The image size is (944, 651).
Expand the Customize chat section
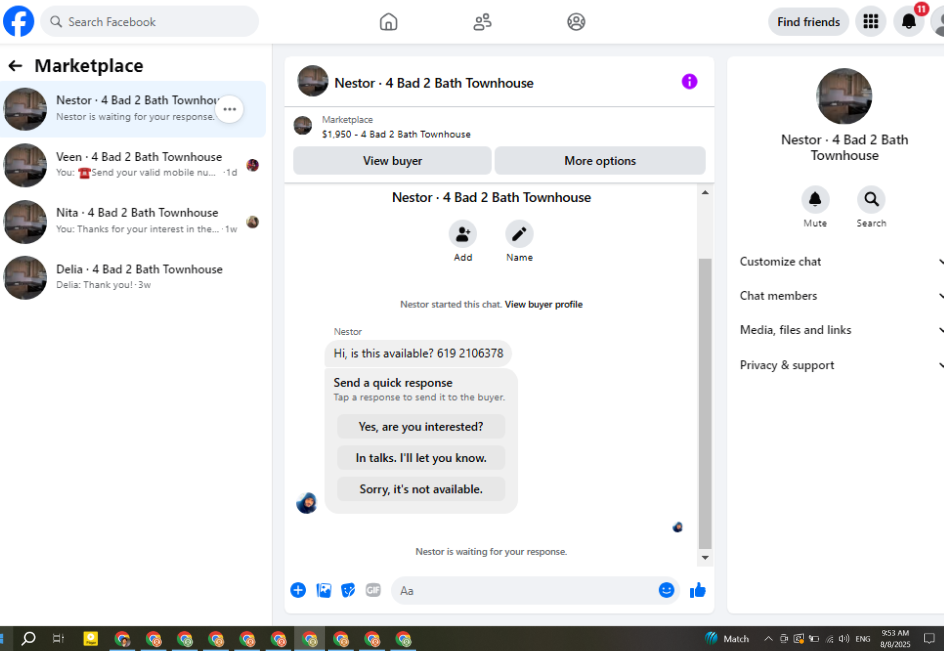(840, 261)
